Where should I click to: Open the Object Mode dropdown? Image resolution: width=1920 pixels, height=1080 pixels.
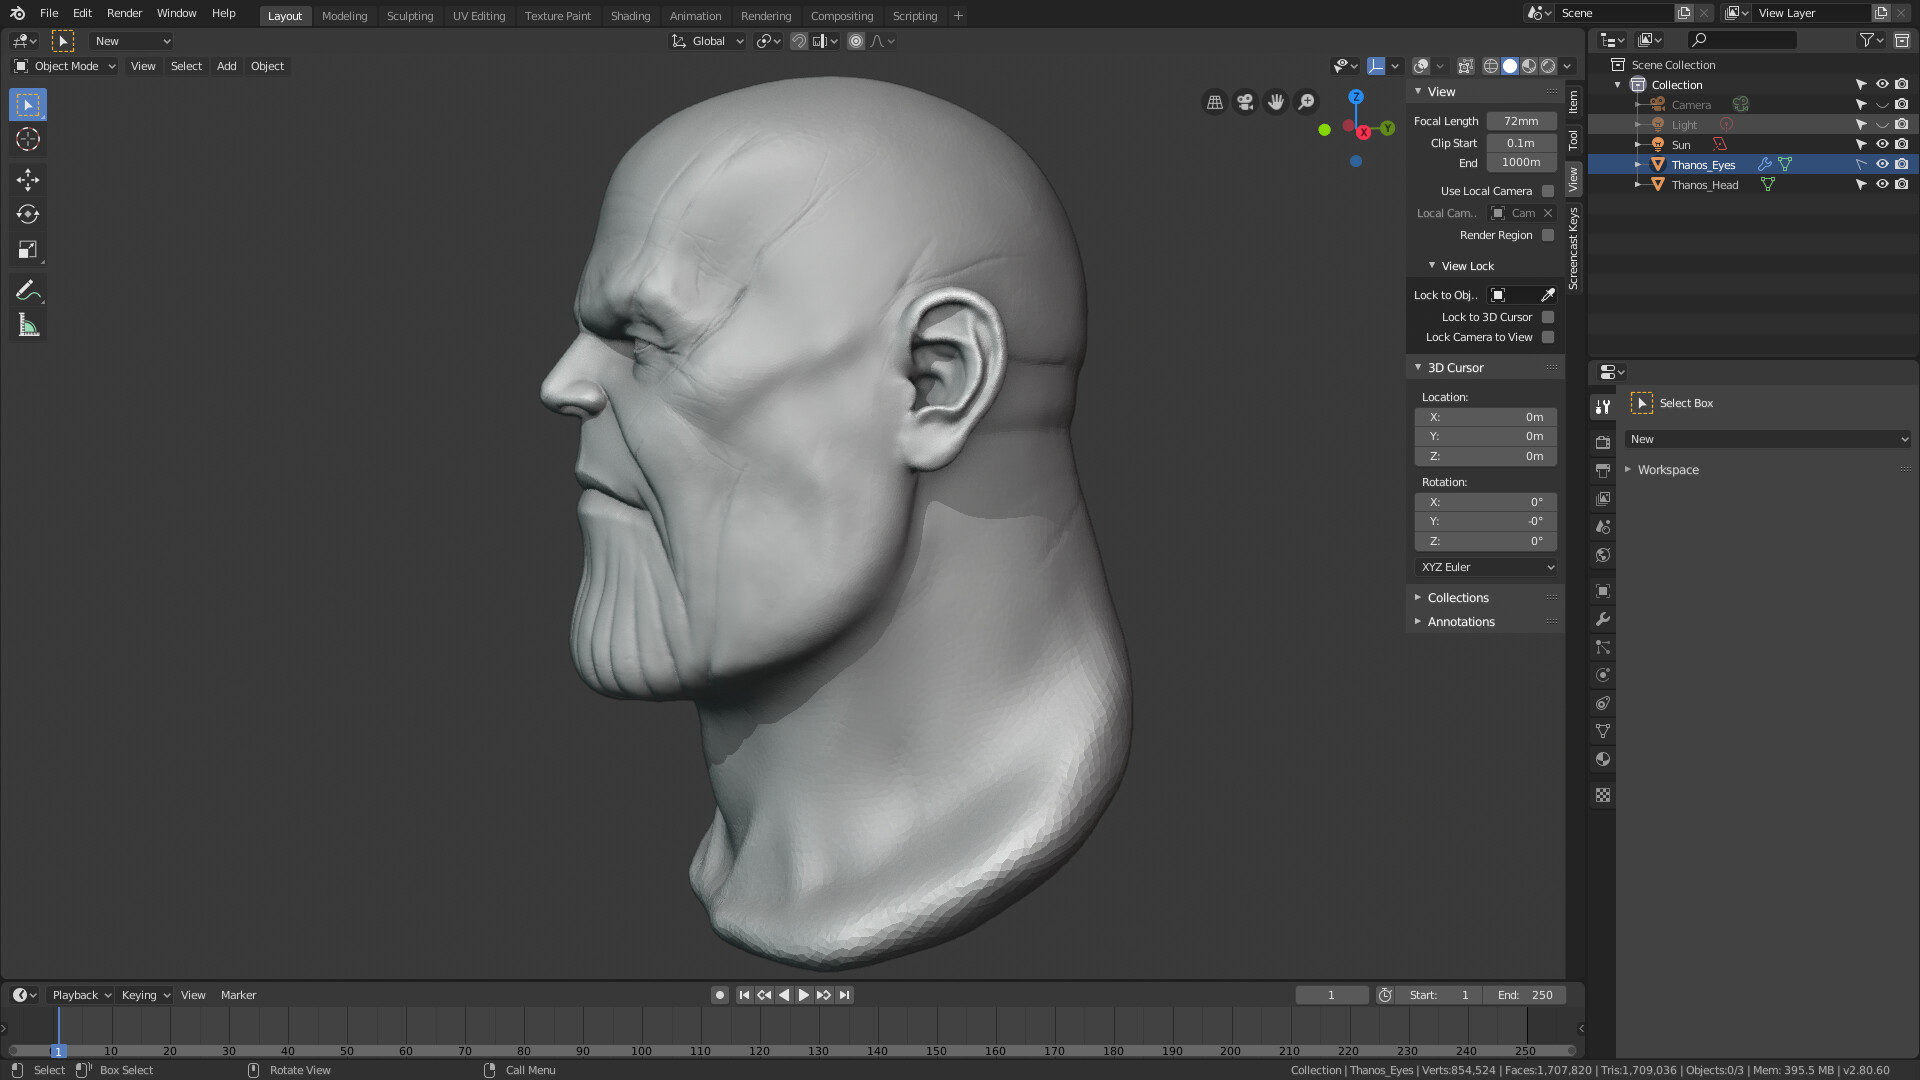65,66
